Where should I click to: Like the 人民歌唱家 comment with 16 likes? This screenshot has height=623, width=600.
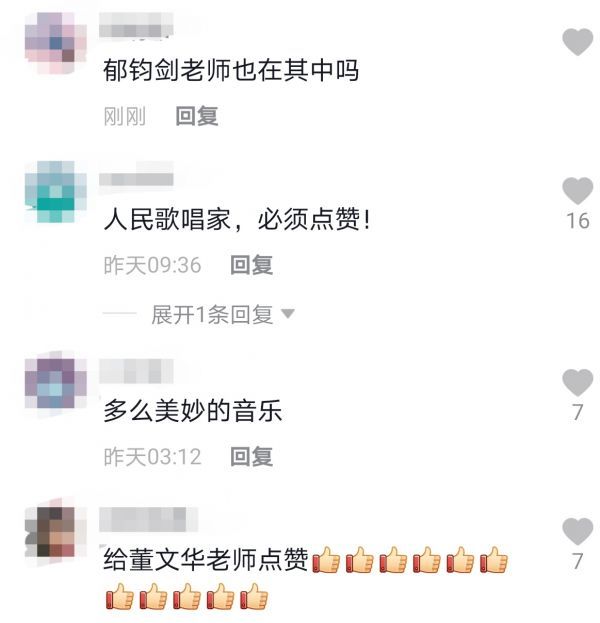click(x=577, y=191)
